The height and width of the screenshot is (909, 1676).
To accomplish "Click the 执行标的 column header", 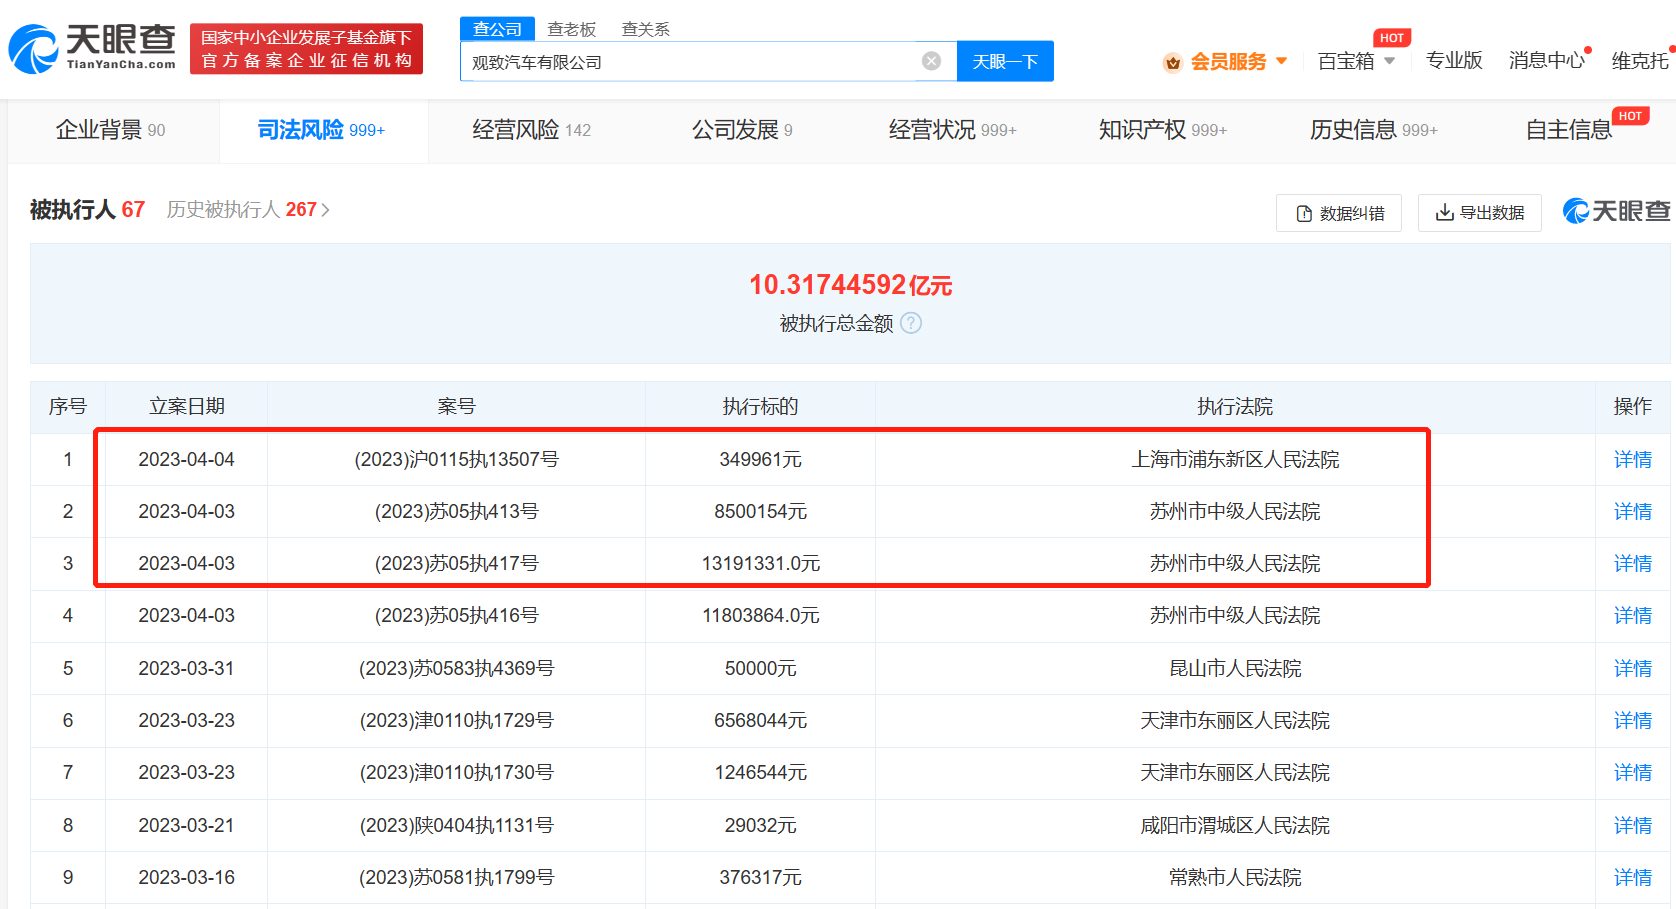I will 760,406.
